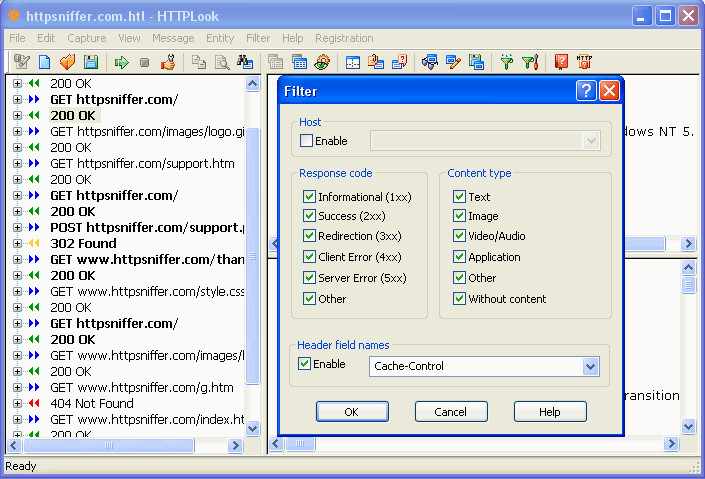Click the floppy disk with window icon
This screenshot has height=479, width=705.
(476, 62)
